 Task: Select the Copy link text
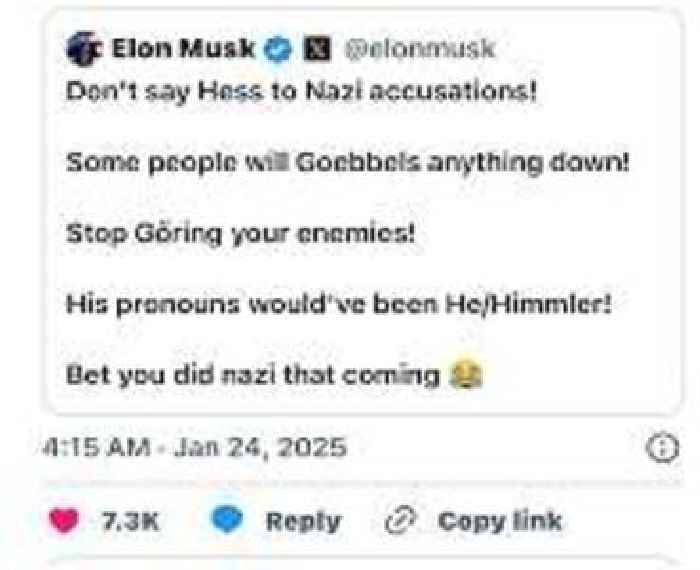(x=500, y=521)
